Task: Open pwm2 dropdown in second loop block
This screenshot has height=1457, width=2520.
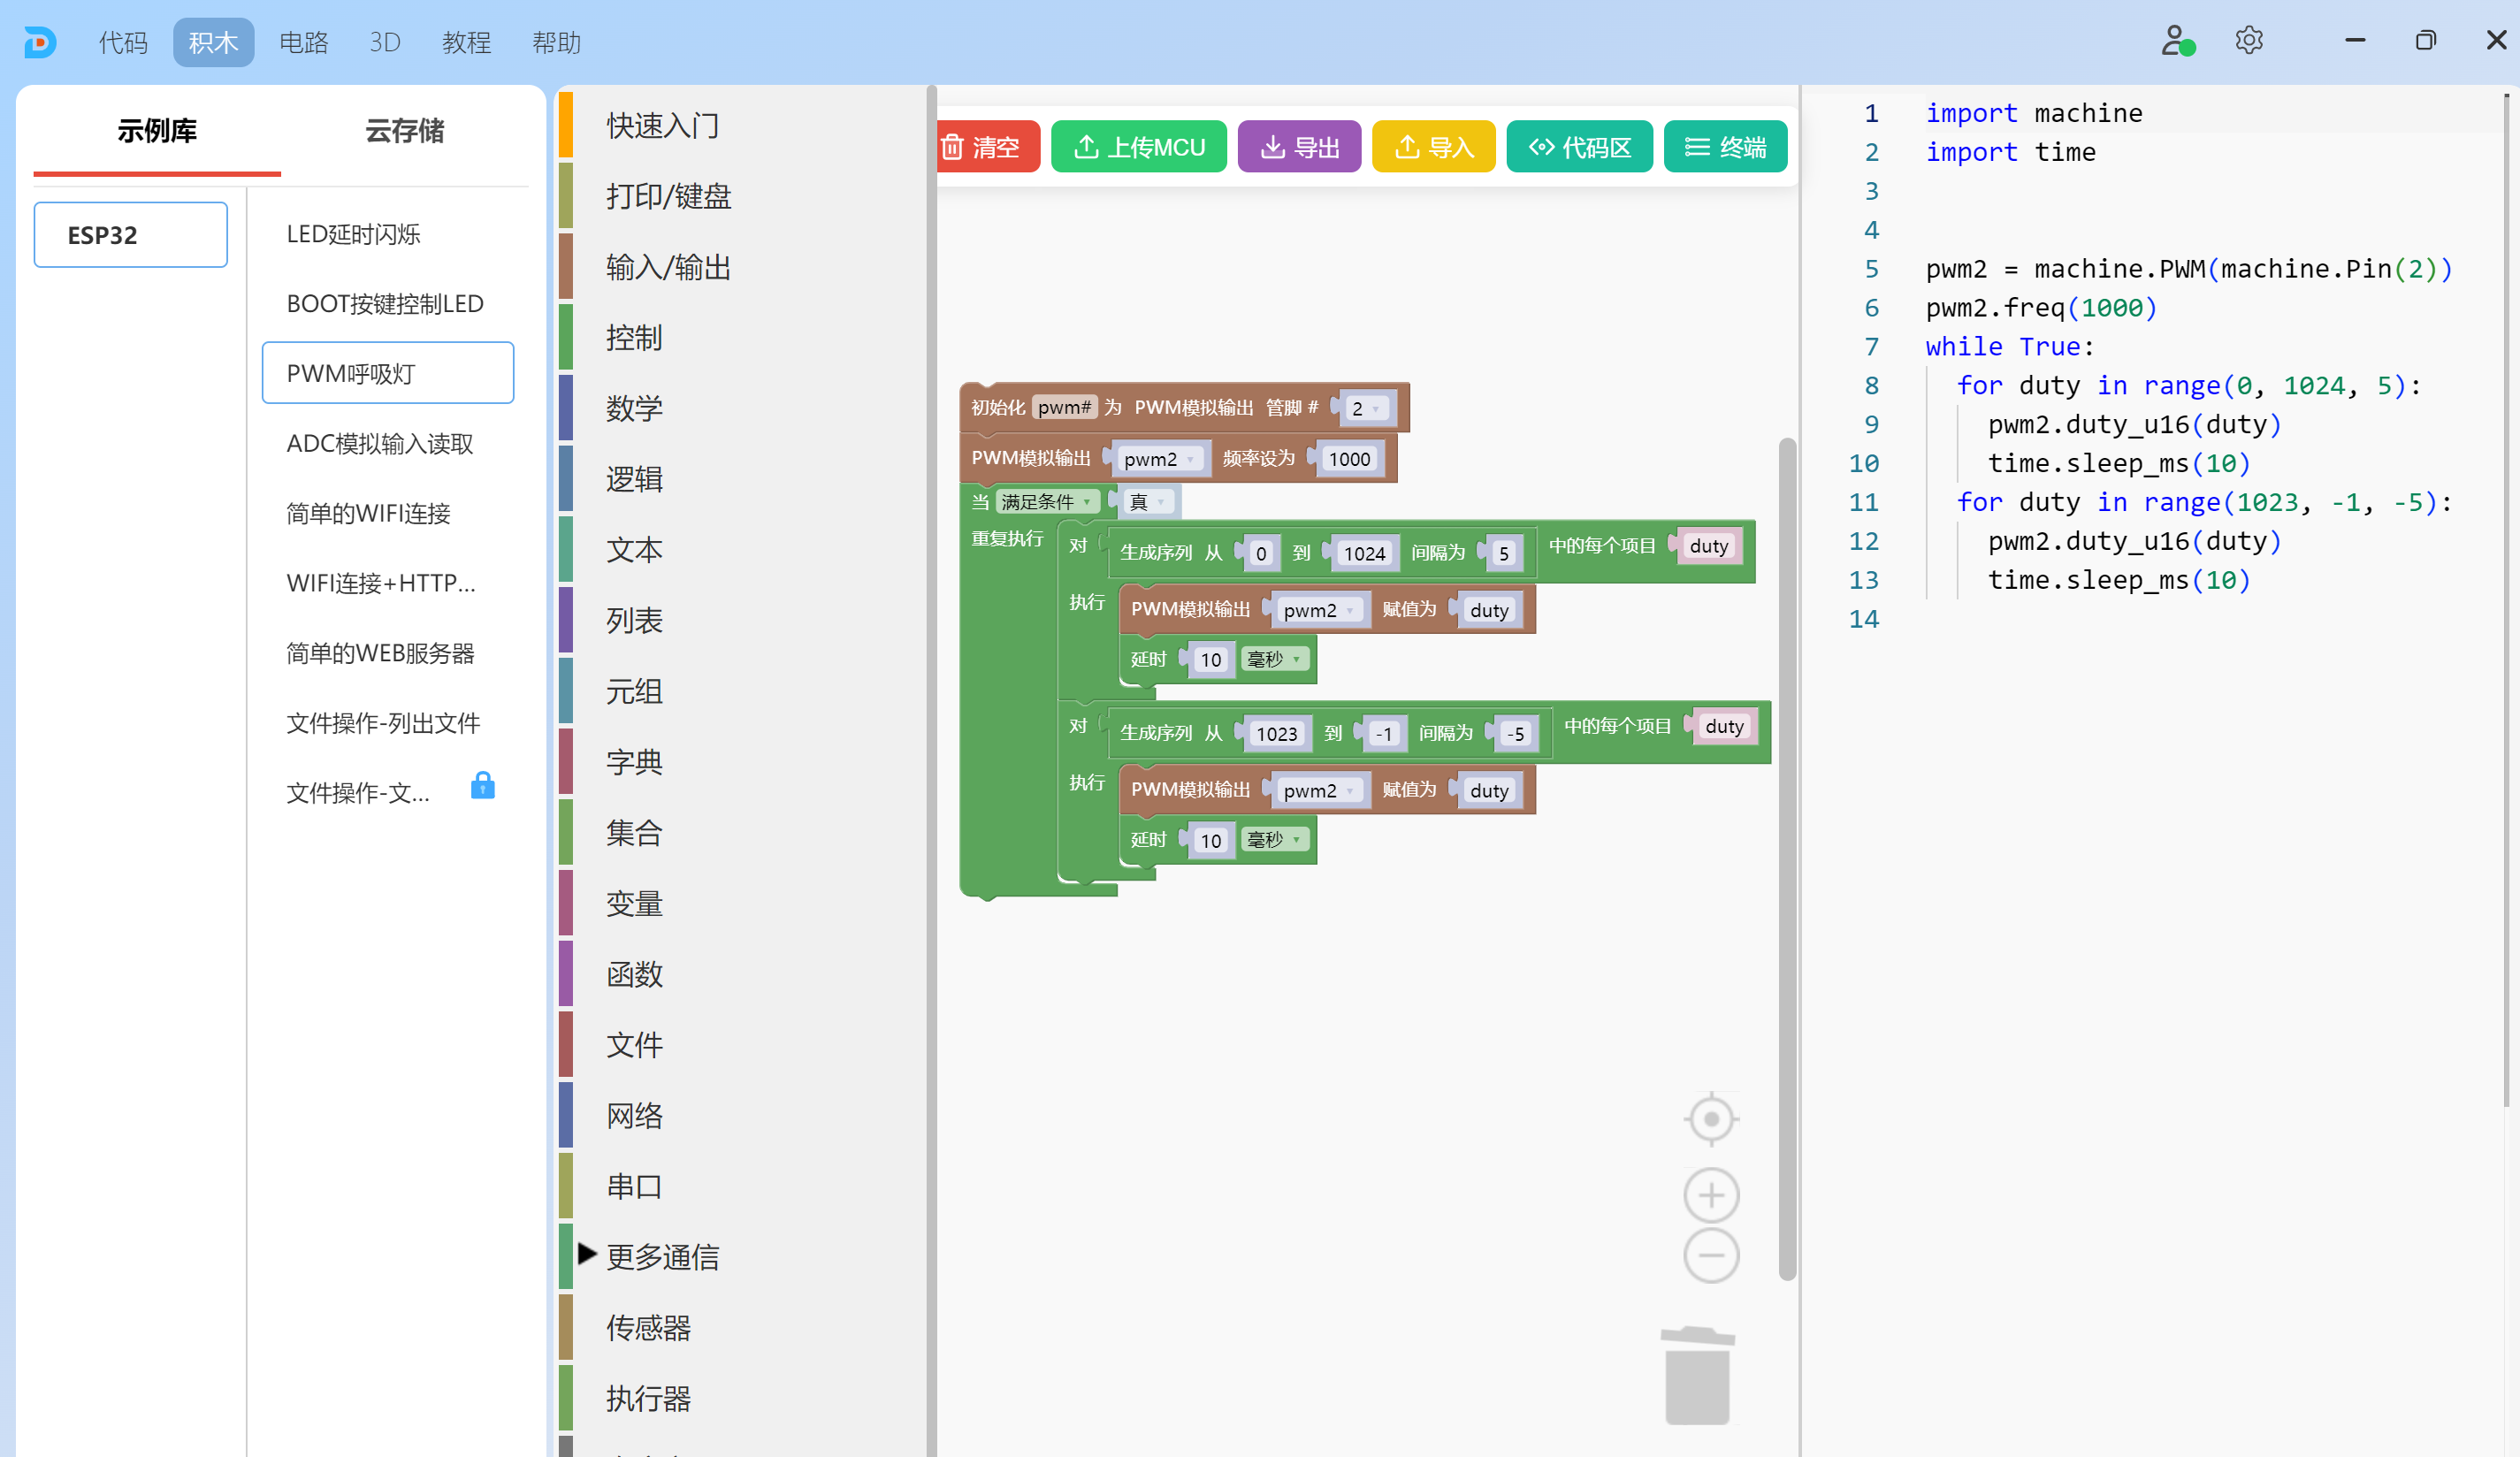Action: (1318, 790)
